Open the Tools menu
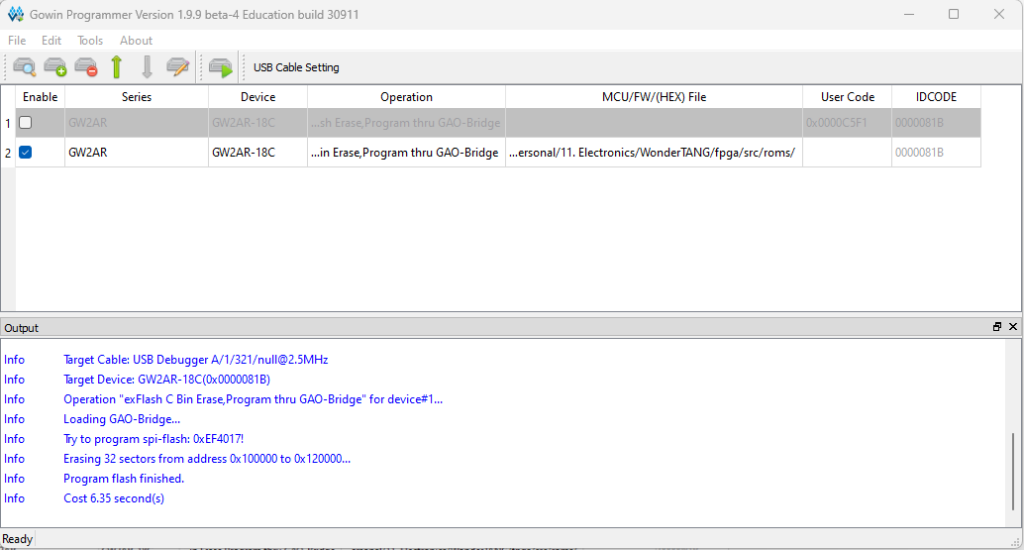1024x550 pixels. click(90, 41)
